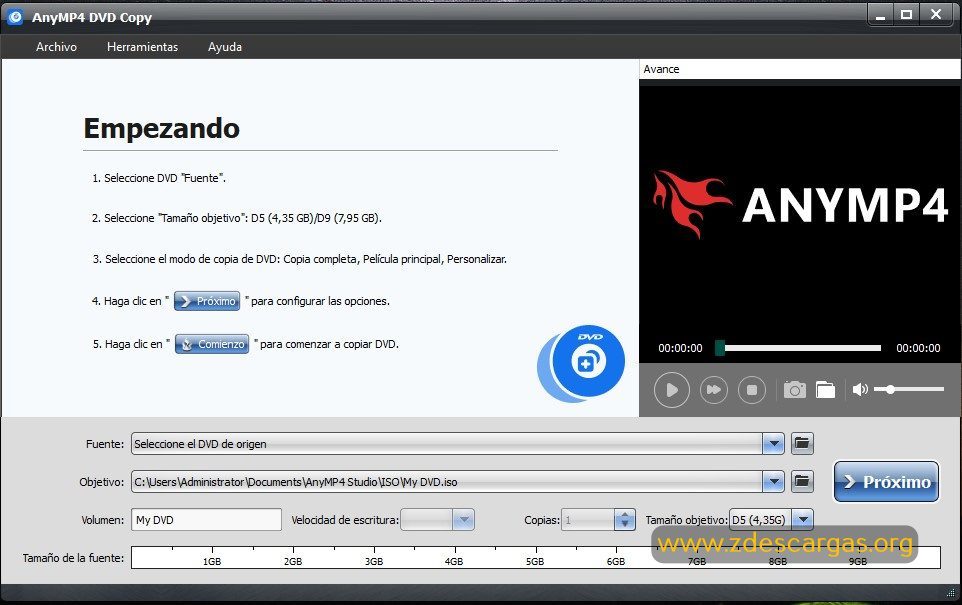Screen dimensions: 962x605
Task: Expand Velocidad de escritura dropdown
Action: [463, 520]
